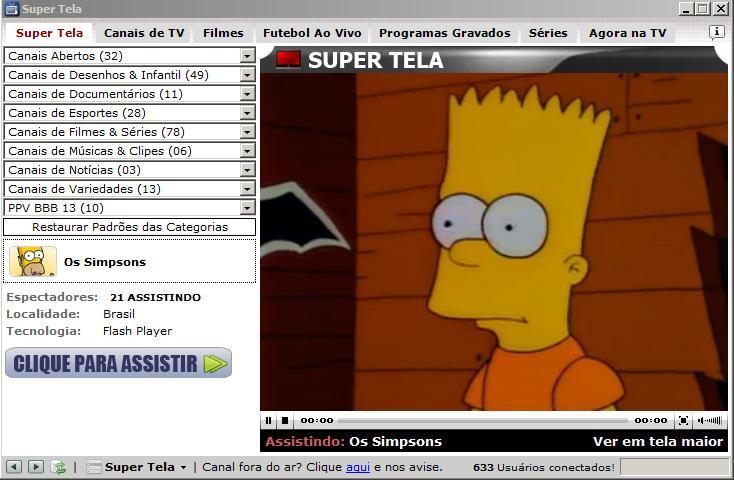Open the Agora na TV tab
Screen dimensions: 734x480
(627, 33)
